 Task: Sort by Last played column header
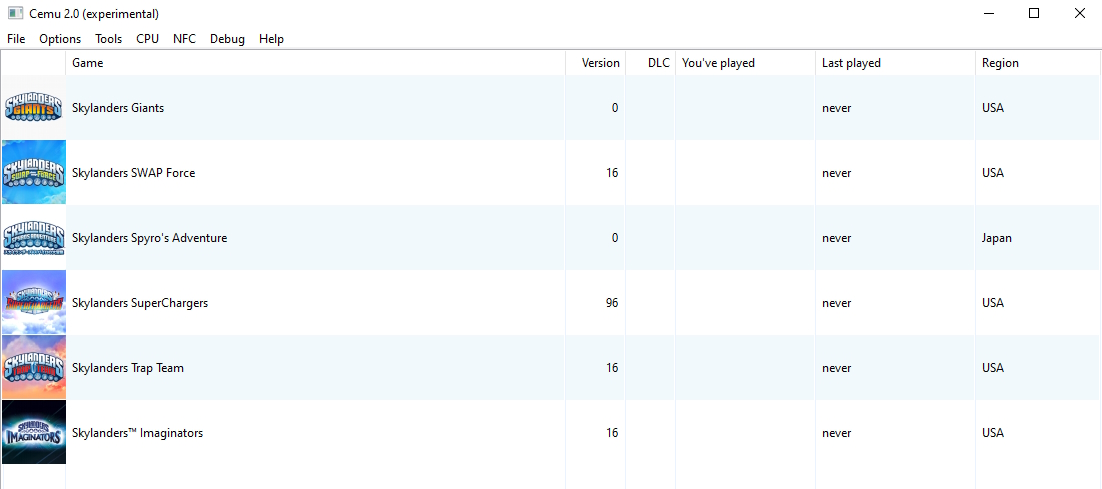coord(895,63)
